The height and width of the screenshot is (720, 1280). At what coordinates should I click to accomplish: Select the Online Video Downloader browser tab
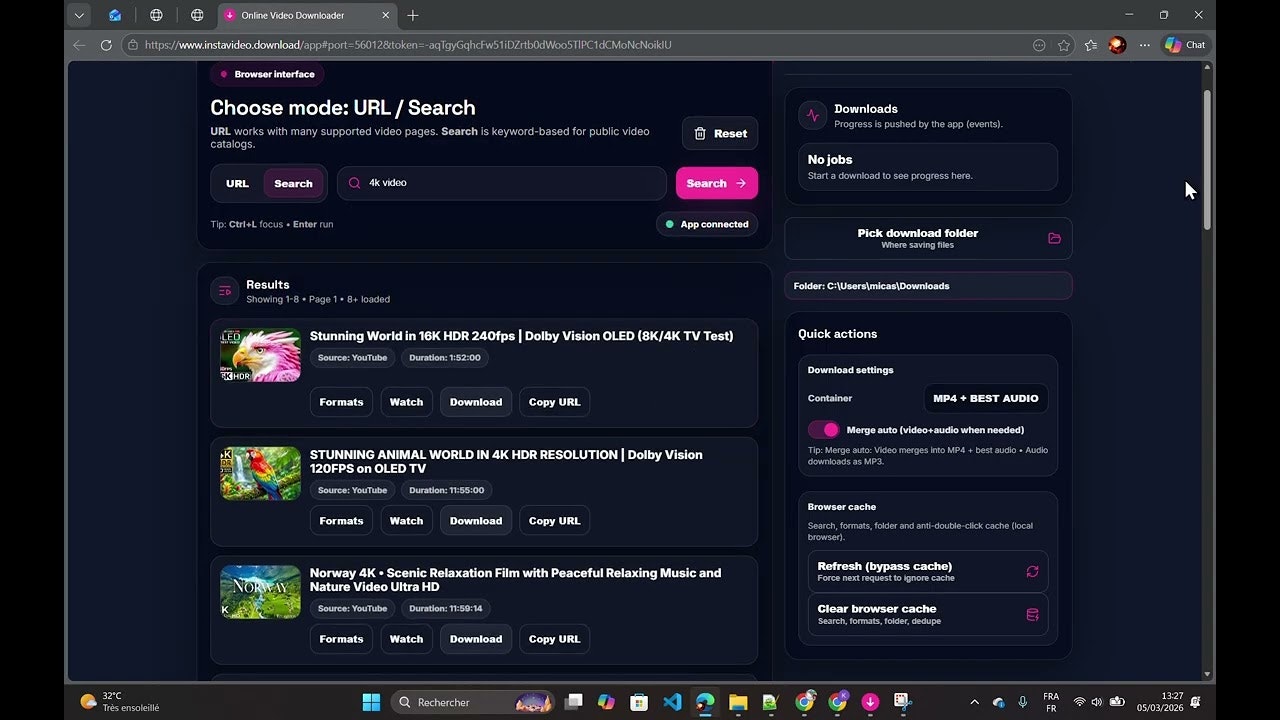click(x=295, y=15)
